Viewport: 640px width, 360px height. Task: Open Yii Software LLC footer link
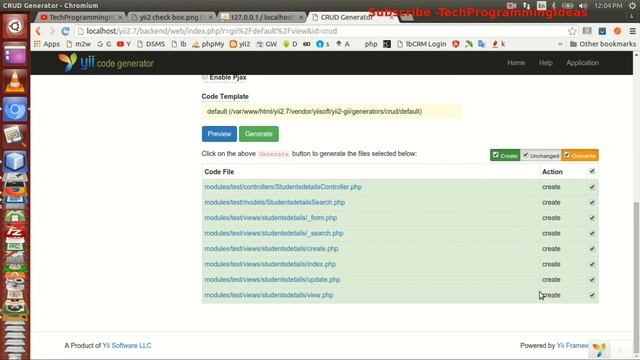pyautogui.click(x=127, y=345)
